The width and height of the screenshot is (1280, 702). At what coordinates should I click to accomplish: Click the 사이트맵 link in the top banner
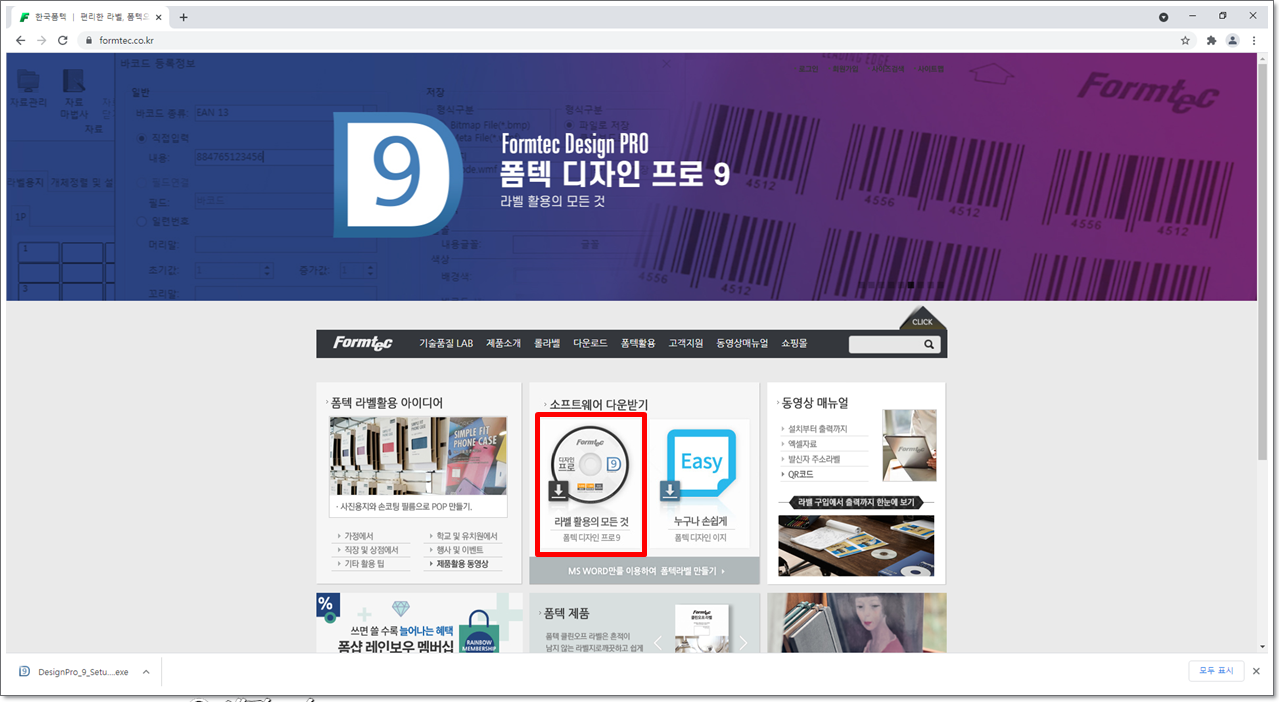point(929,69)
